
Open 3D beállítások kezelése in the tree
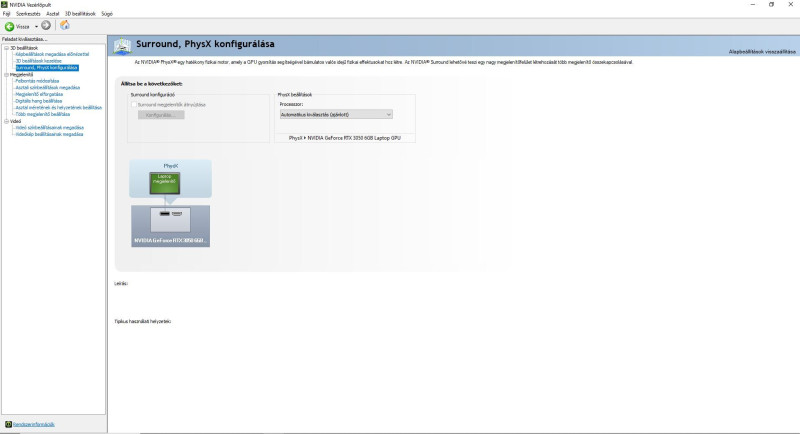[38, 61]
